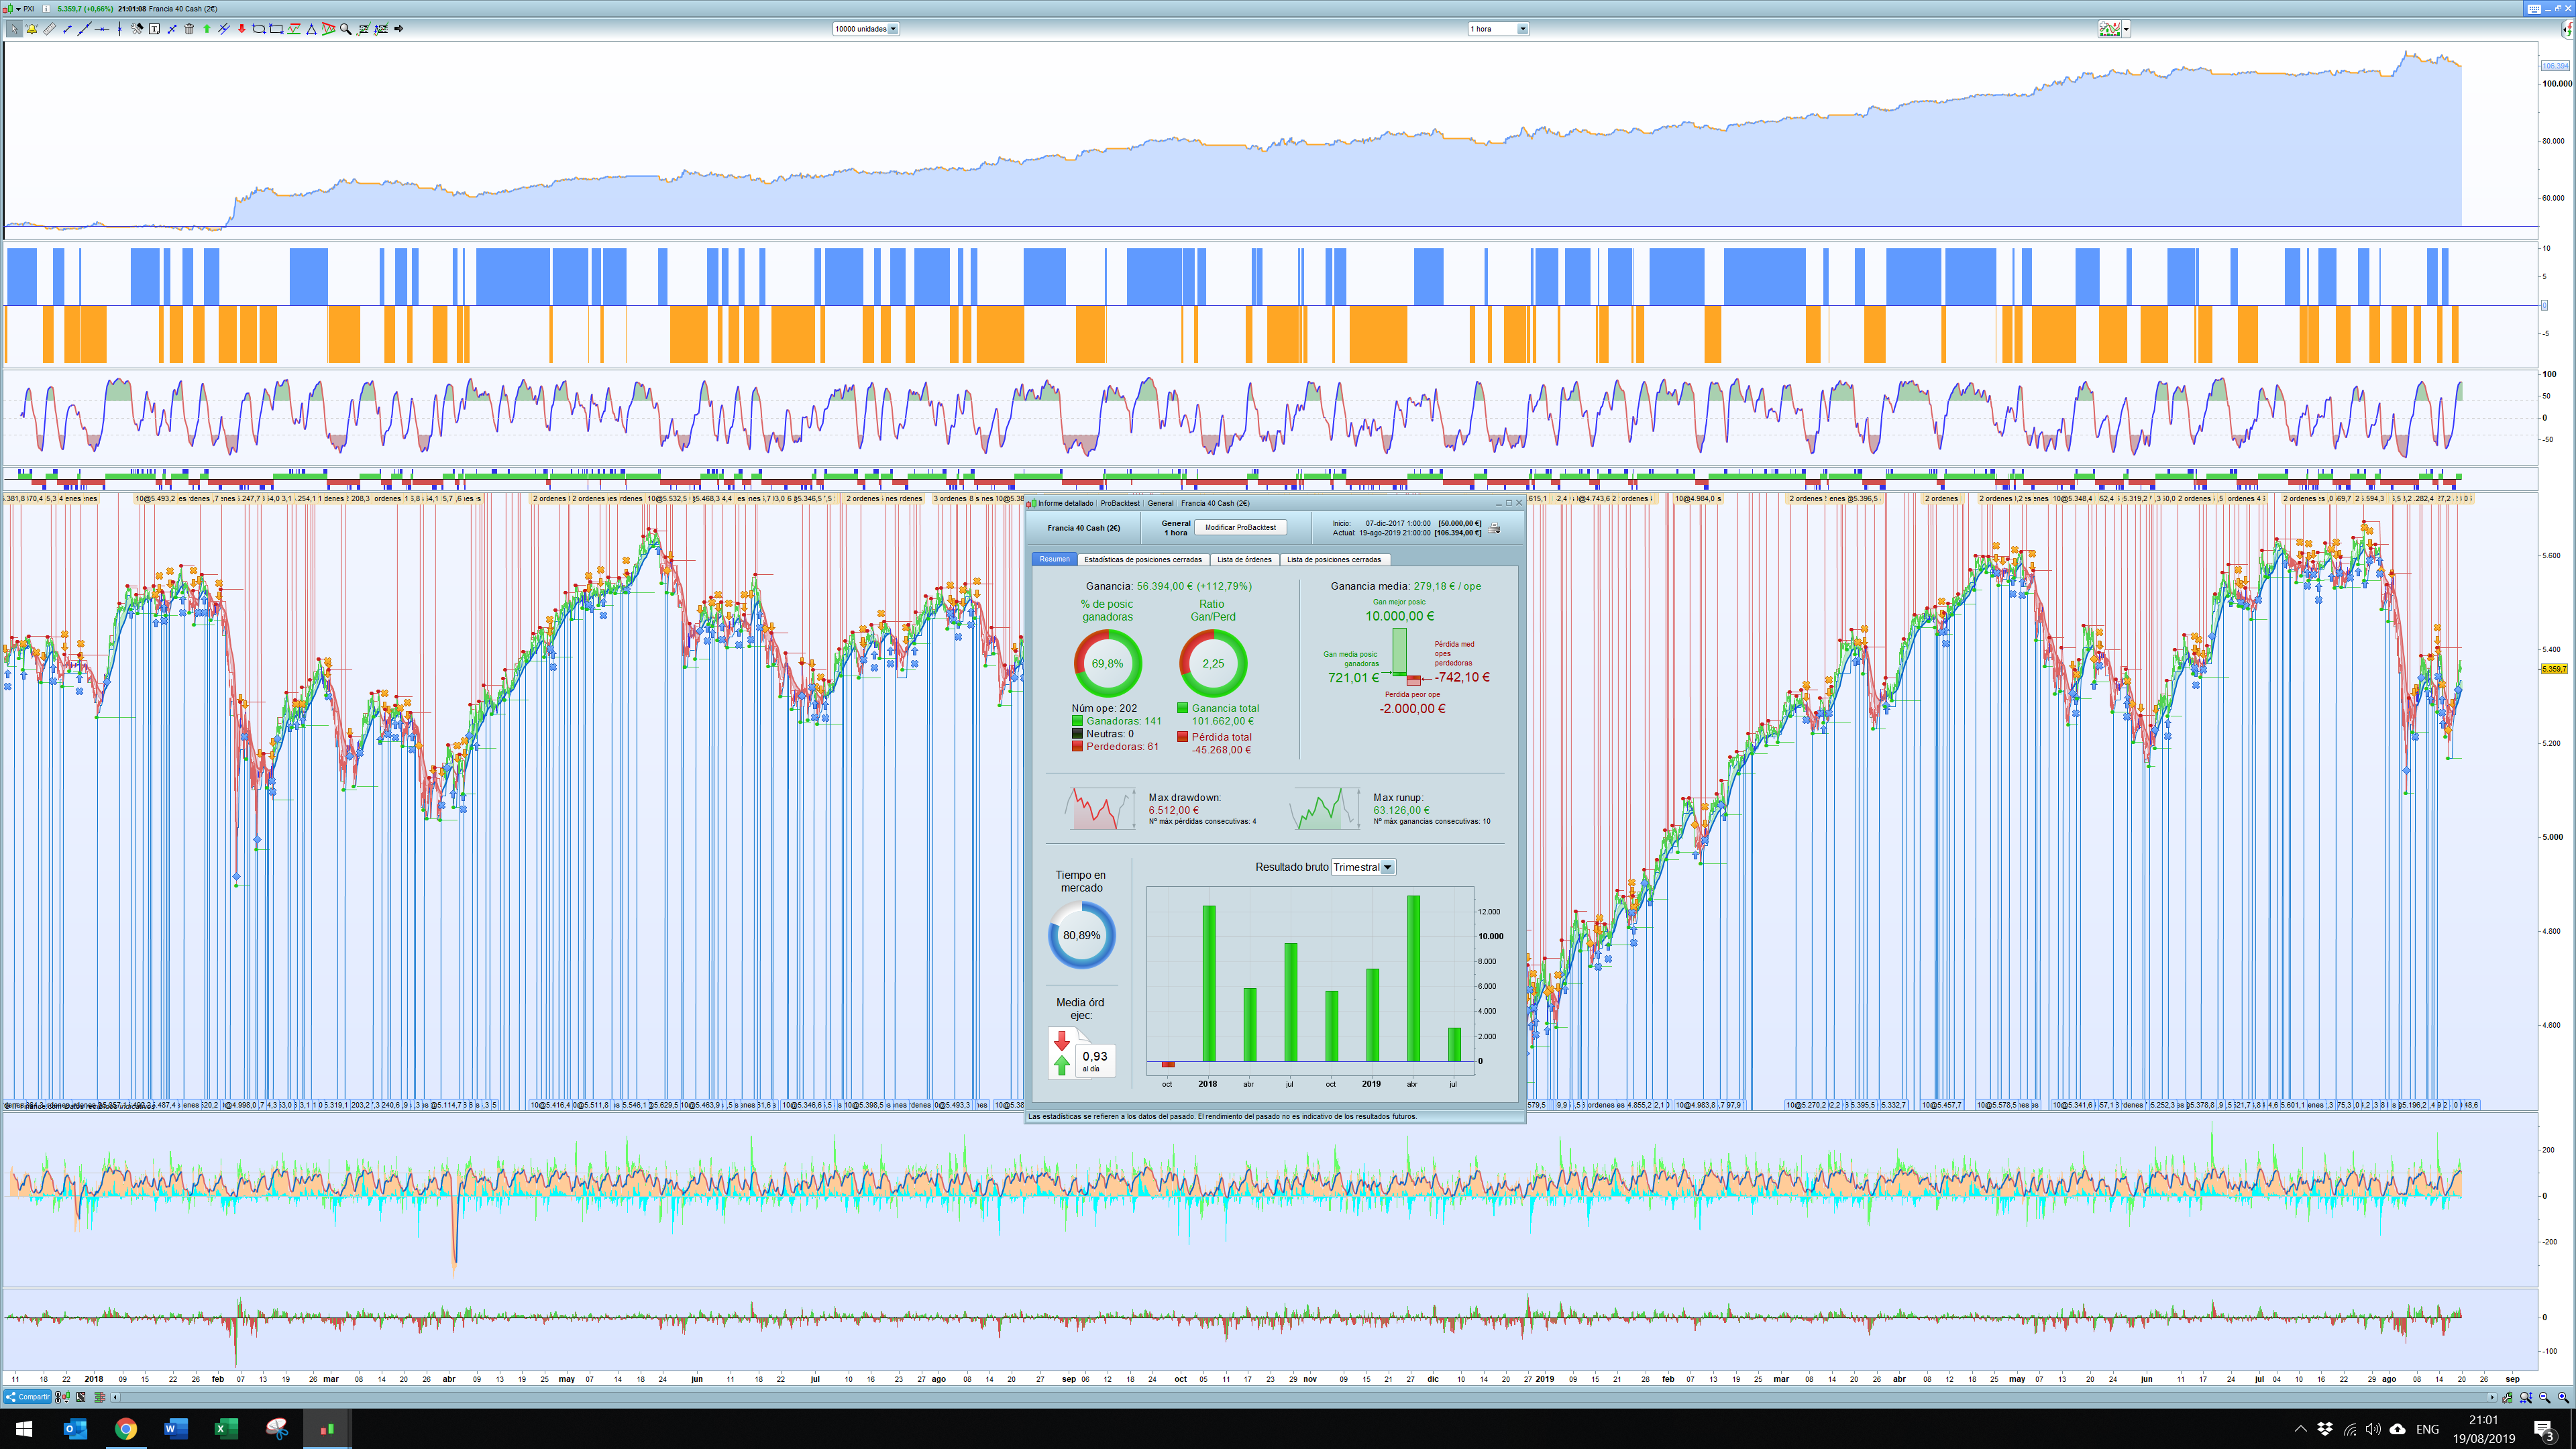
Task: Select the ruler measurement tool
Action: (50, 29)
